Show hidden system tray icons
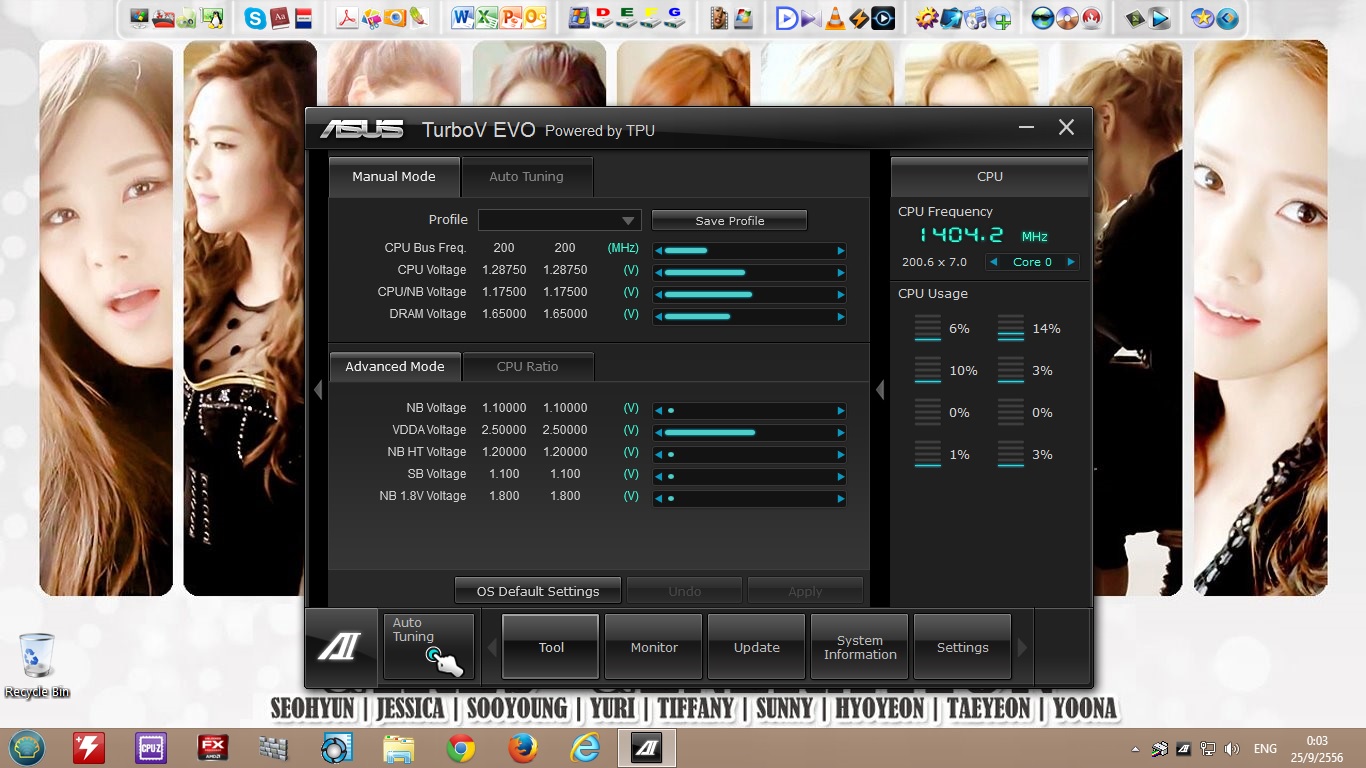Image resolution: width=1366 pixels, height=768 pixels. point(1135,748)
